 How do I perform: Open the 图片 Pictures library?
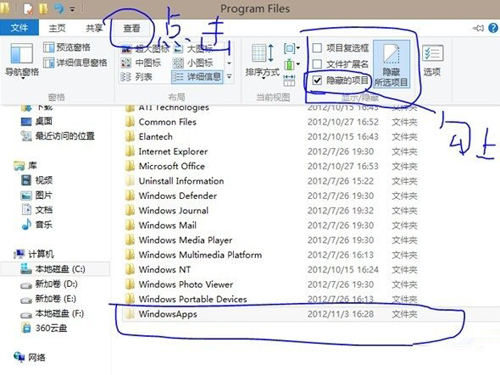(x=37, y=195)
